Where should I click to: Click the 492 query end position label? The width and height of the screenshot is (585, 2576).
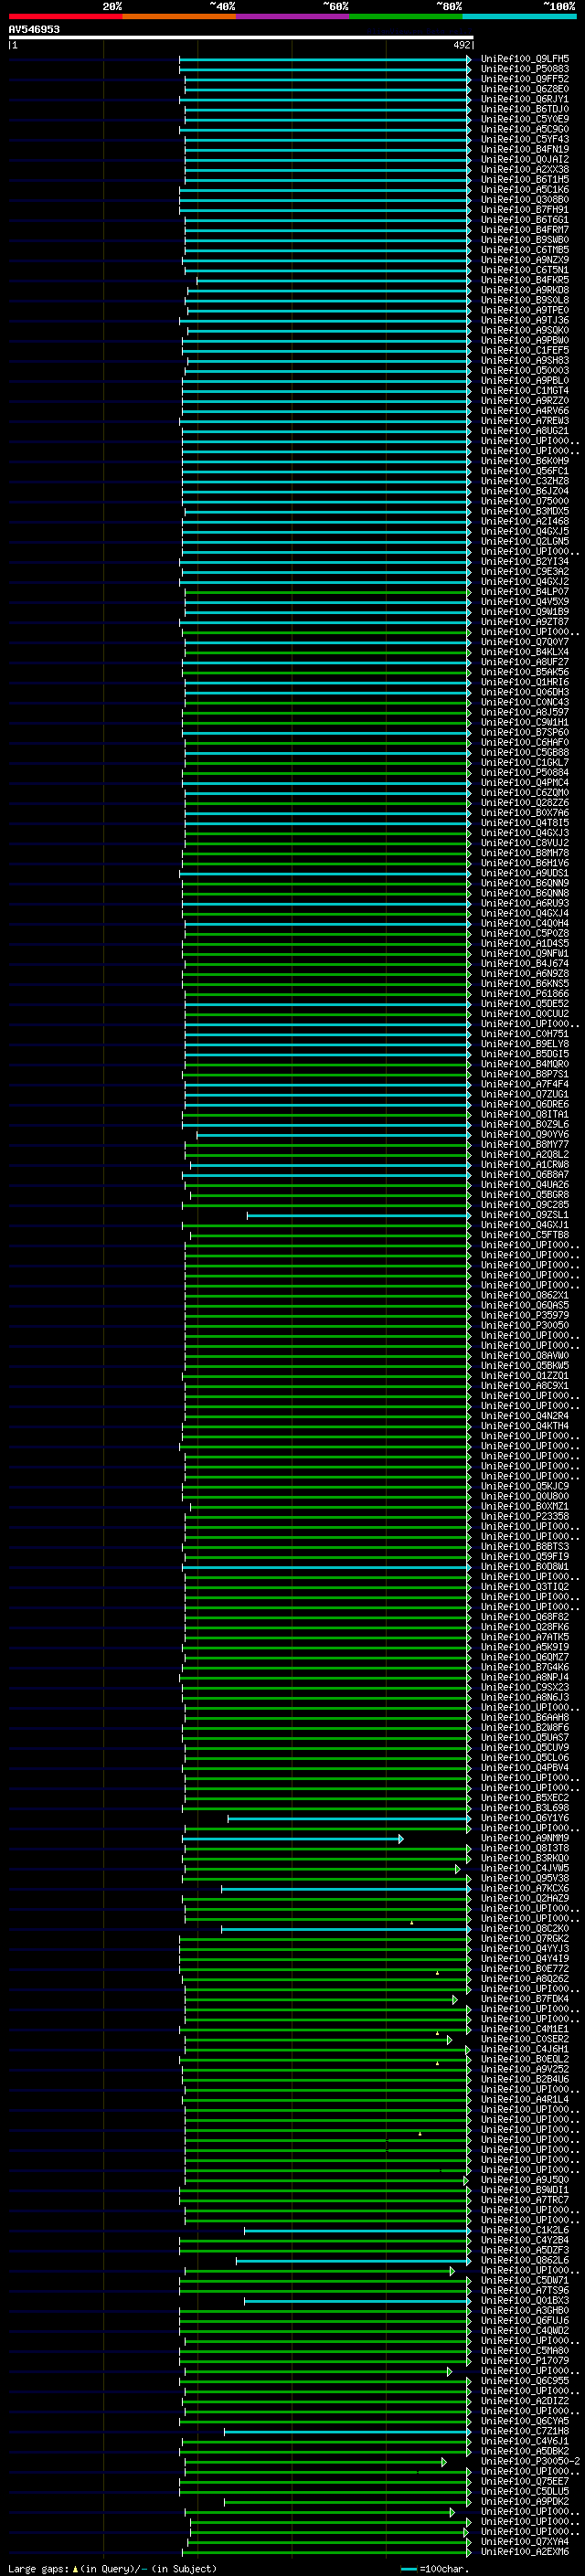[462, 45]
